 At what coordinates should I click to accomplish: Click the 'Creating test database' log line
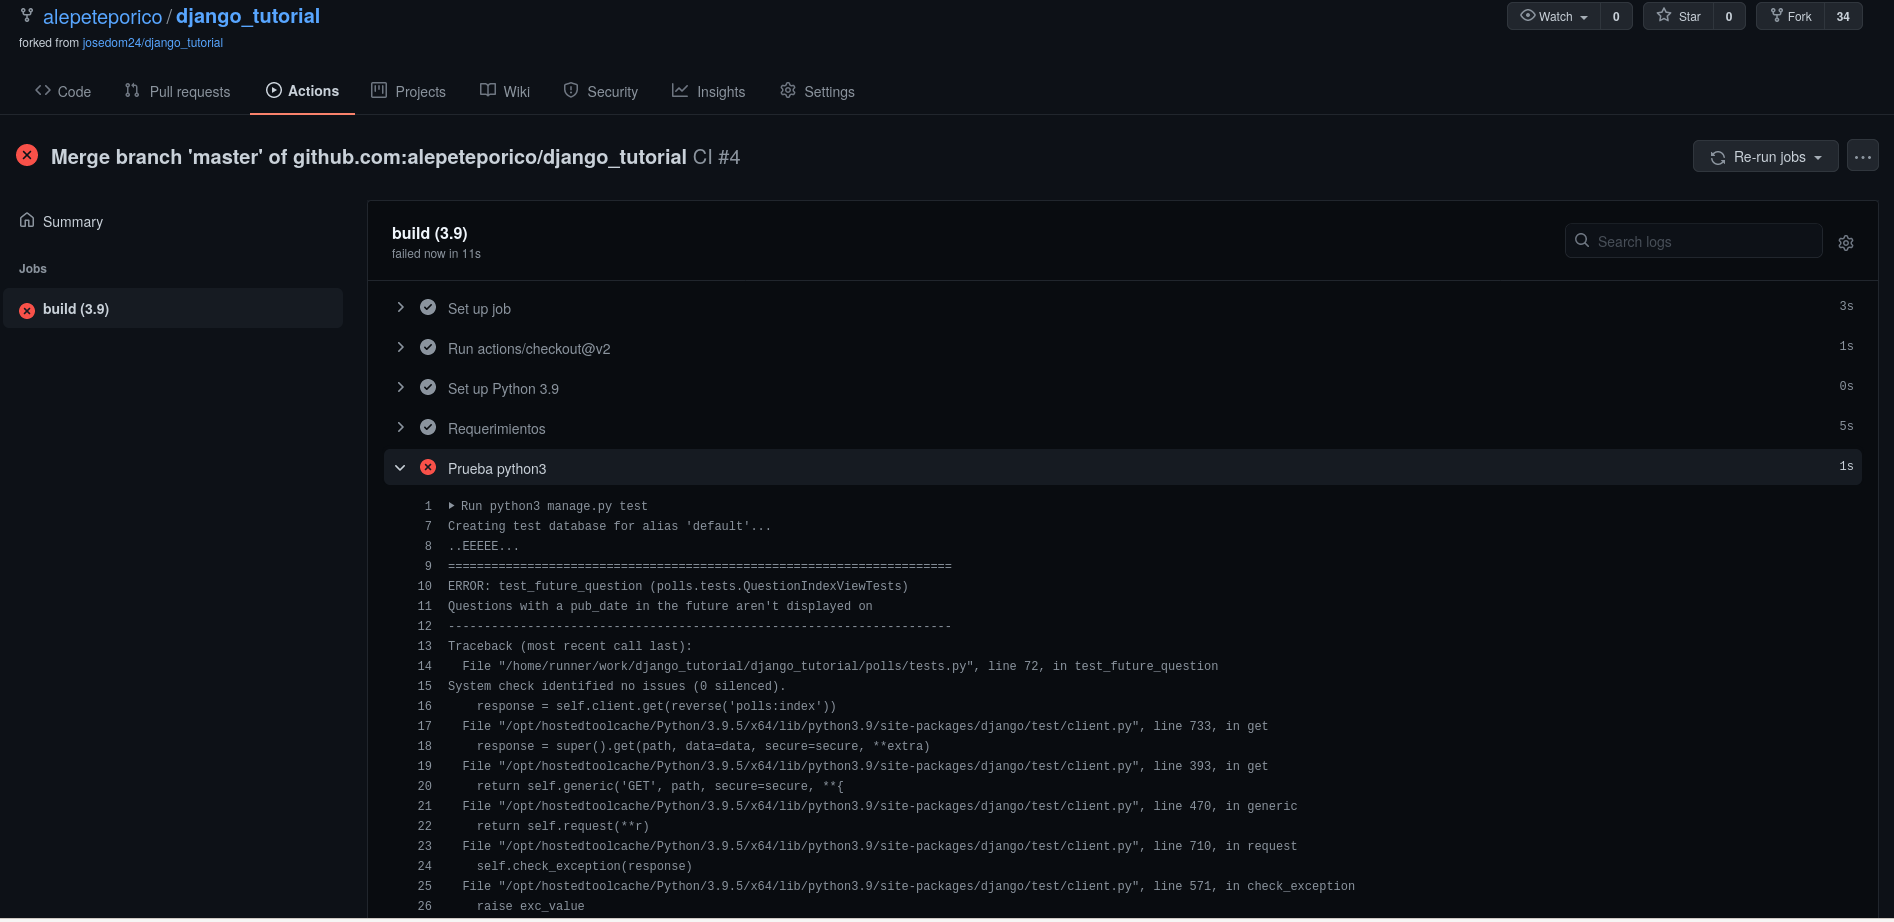[x=610, y=526]
